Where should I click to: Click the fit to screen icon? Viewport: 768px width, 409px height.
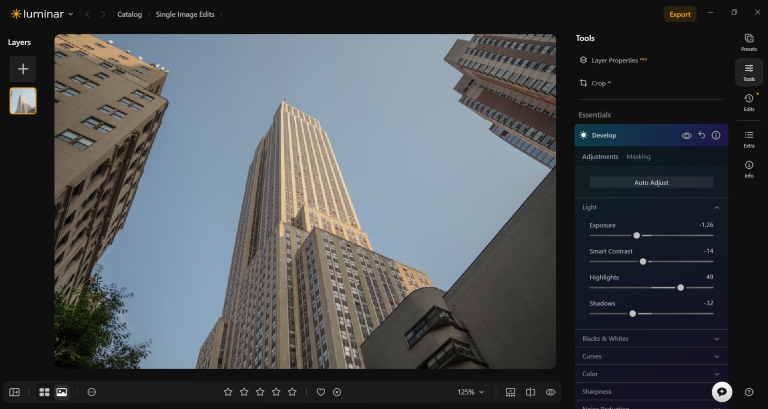(510, 392)
